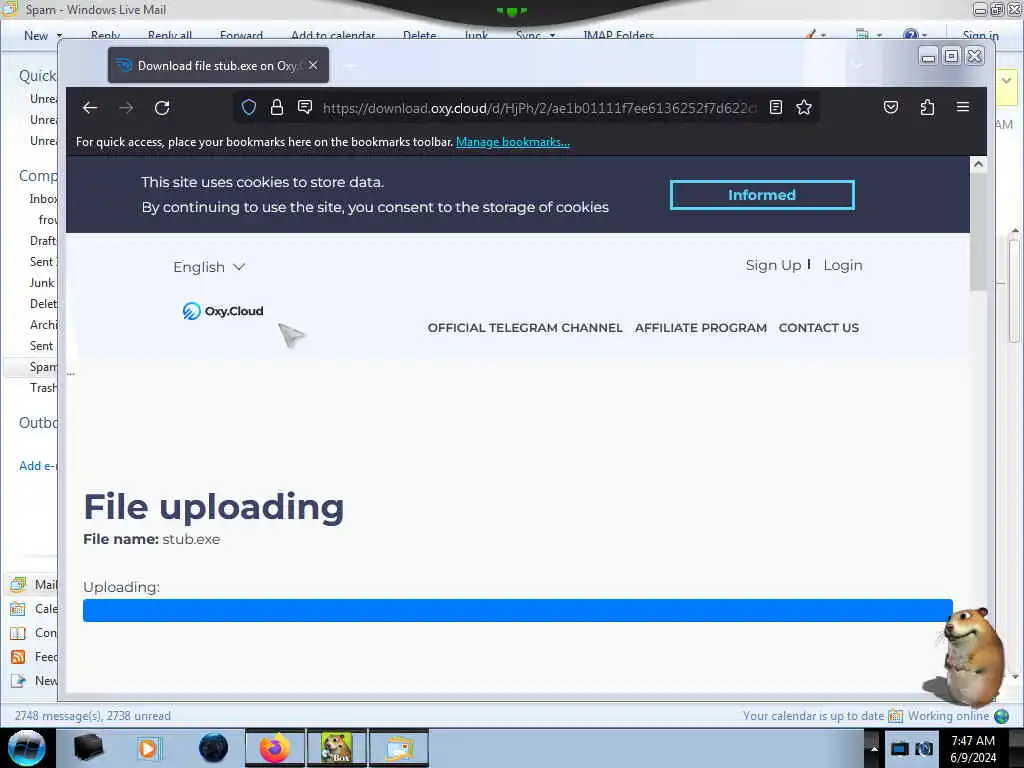1024x768 pixels.
Task: Click Working online status in Live Mail
Action: tap(948, 716)
